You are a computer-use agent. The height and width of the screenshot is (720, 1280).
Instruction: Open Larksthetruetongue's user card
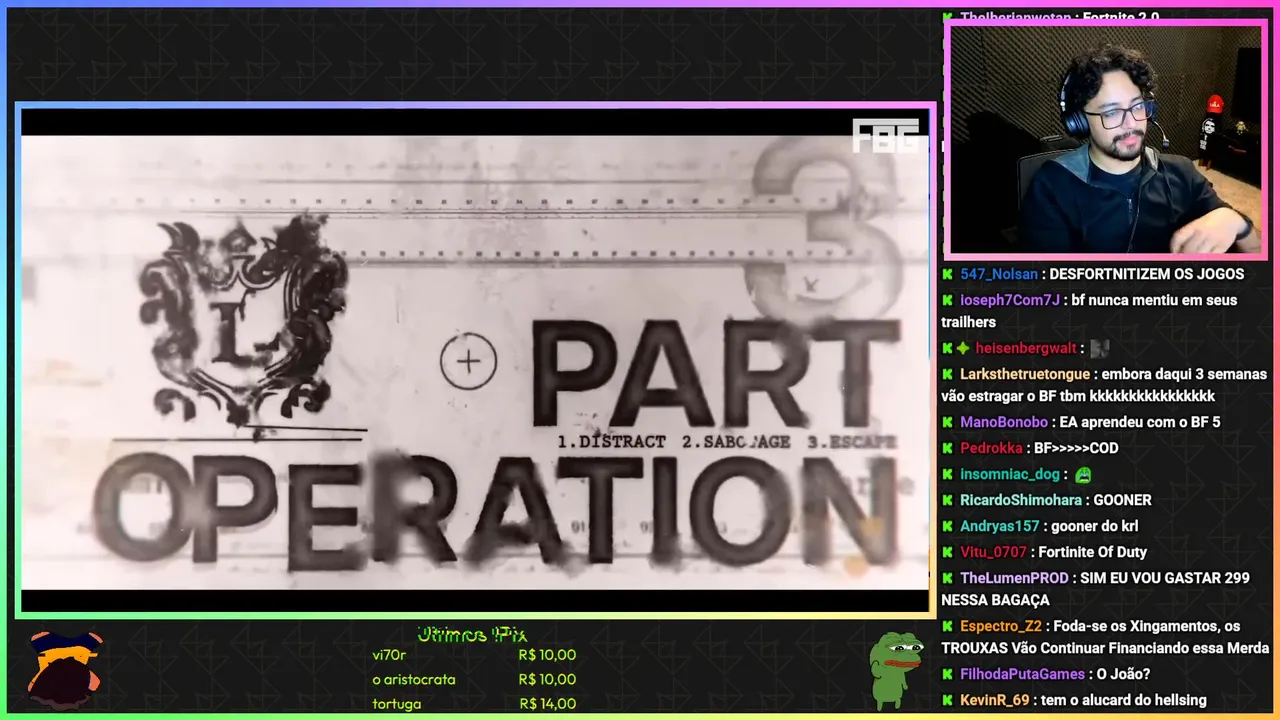pos(1025,374)
